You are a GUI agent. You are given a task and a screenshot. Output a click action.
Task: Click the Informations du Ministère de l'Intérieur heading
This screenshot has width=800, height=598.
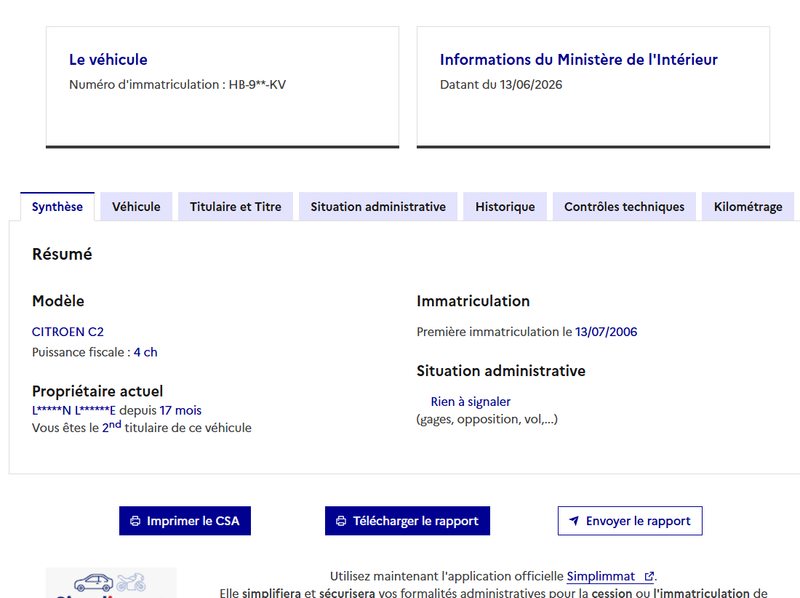[x=579, y=60]
